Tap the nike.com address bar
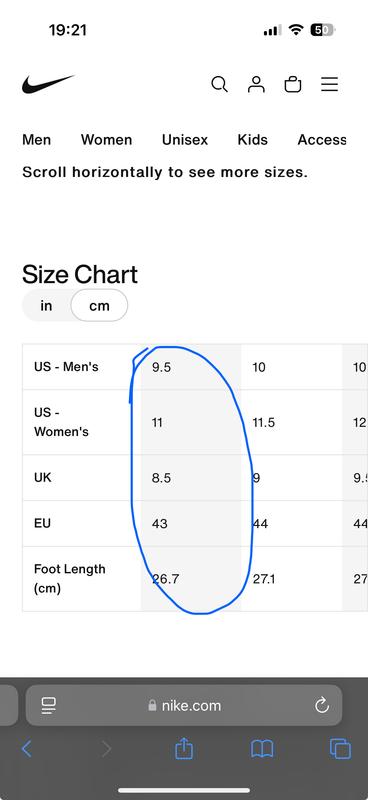This screenshot has width=368, height=800. point(184,706)
